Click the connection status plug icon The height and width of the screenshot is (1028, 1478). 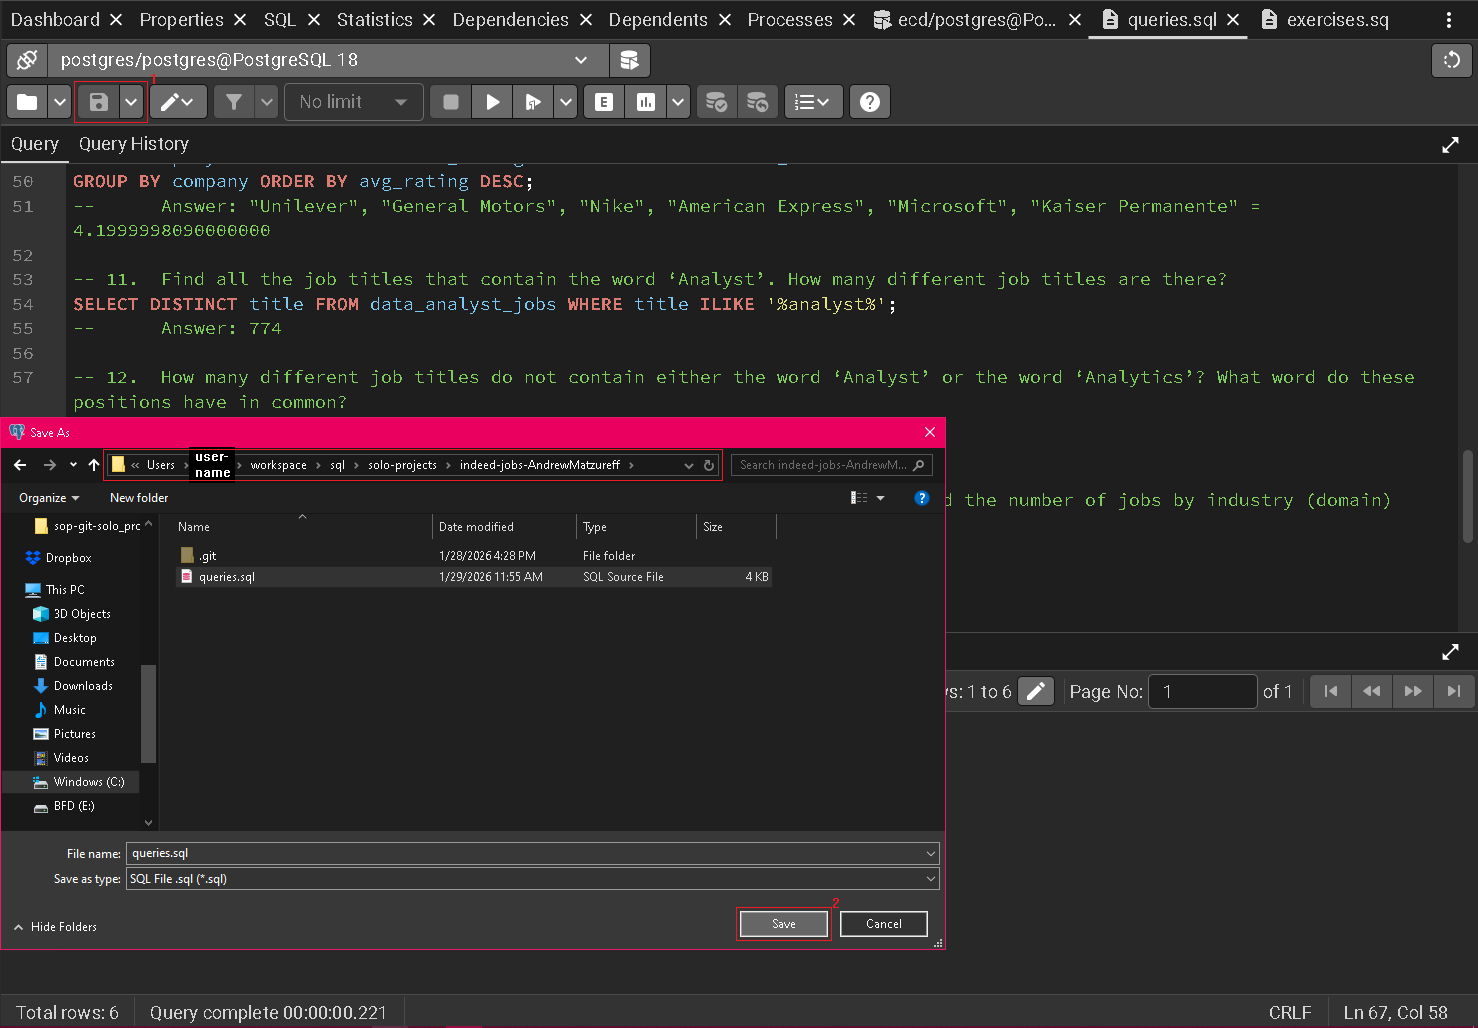(27, 60)
